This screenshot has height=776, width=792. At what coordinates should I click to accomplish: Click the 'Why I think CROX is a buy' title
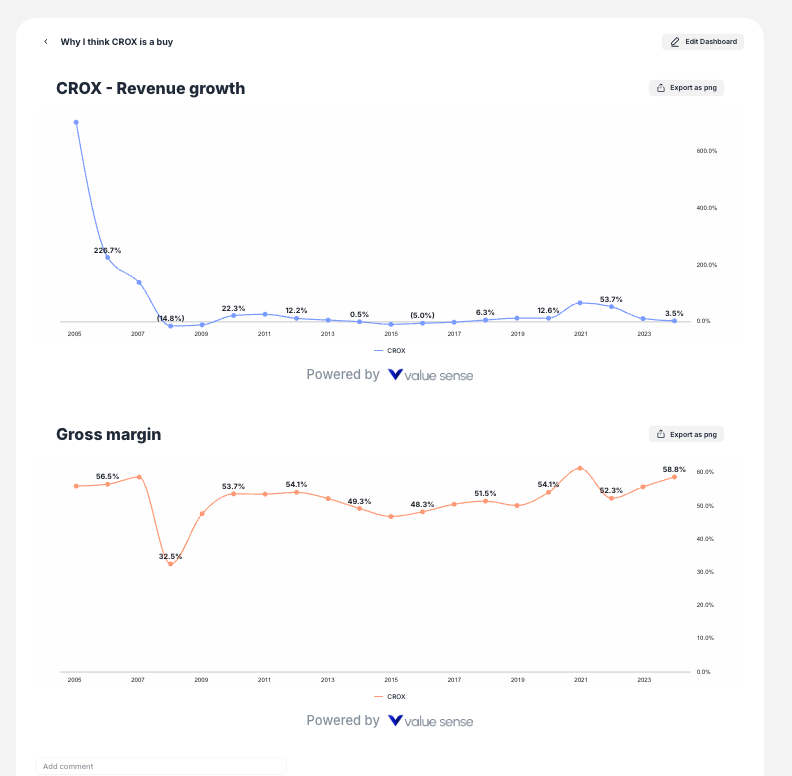(117, 42)
